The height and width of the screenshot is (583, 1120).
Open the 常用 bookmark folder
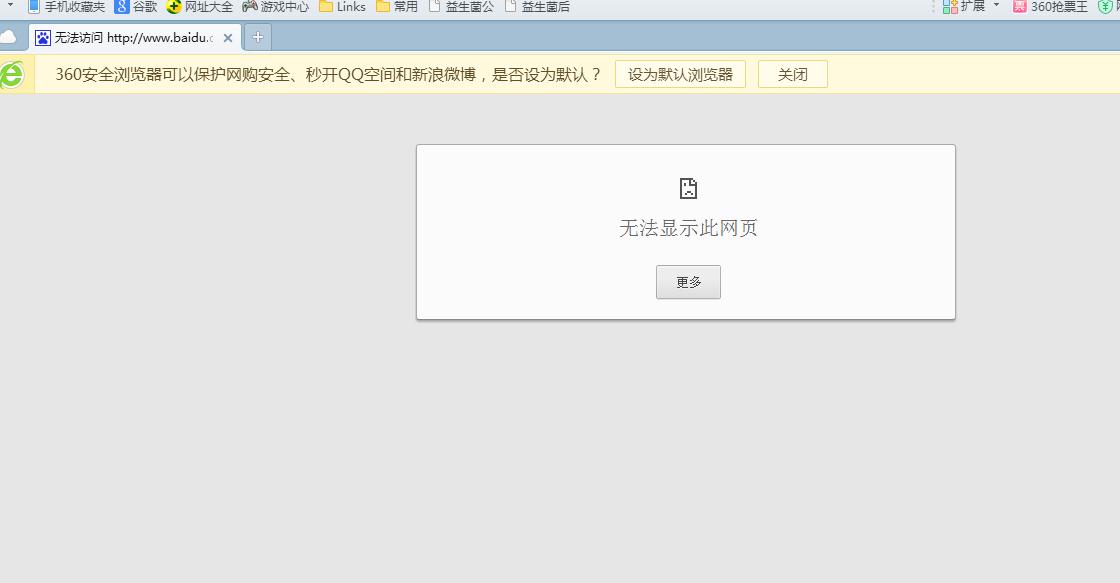(x=397, y=6)
